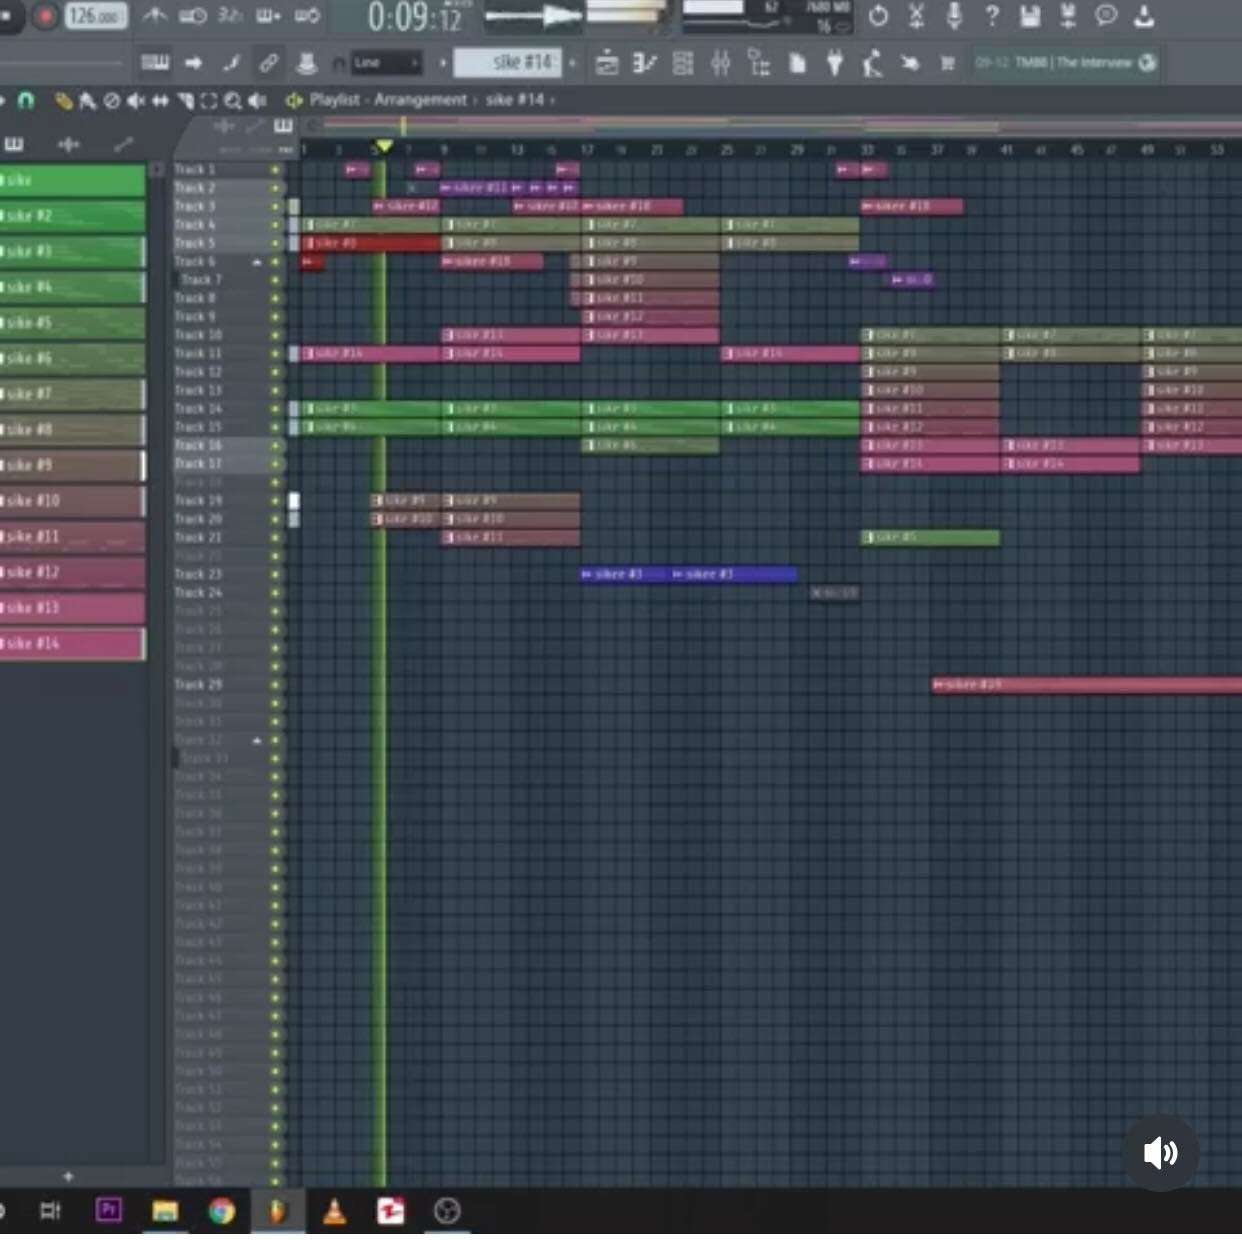Toggle the playlist magnet snap icon
Image resolution: width=1242 pixels, height=1240 pixels.
point(26,100)
